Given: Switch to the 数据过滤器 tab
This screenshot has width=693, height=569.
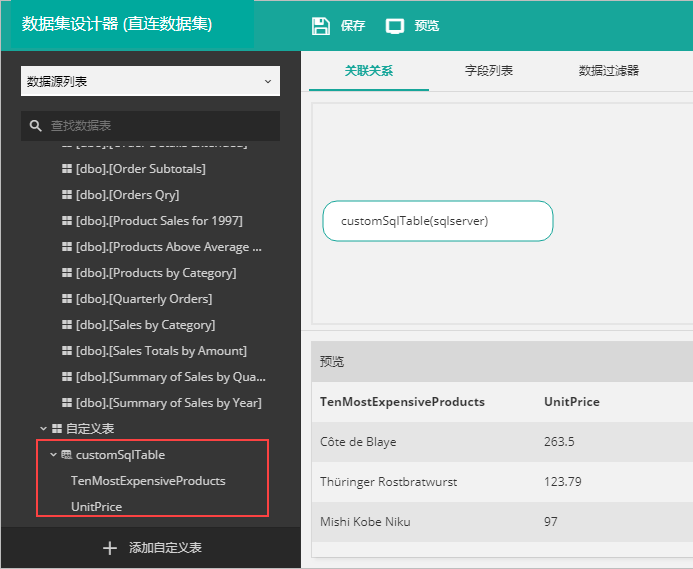Looking at the screenshot, I should click(x=608, y=71).
